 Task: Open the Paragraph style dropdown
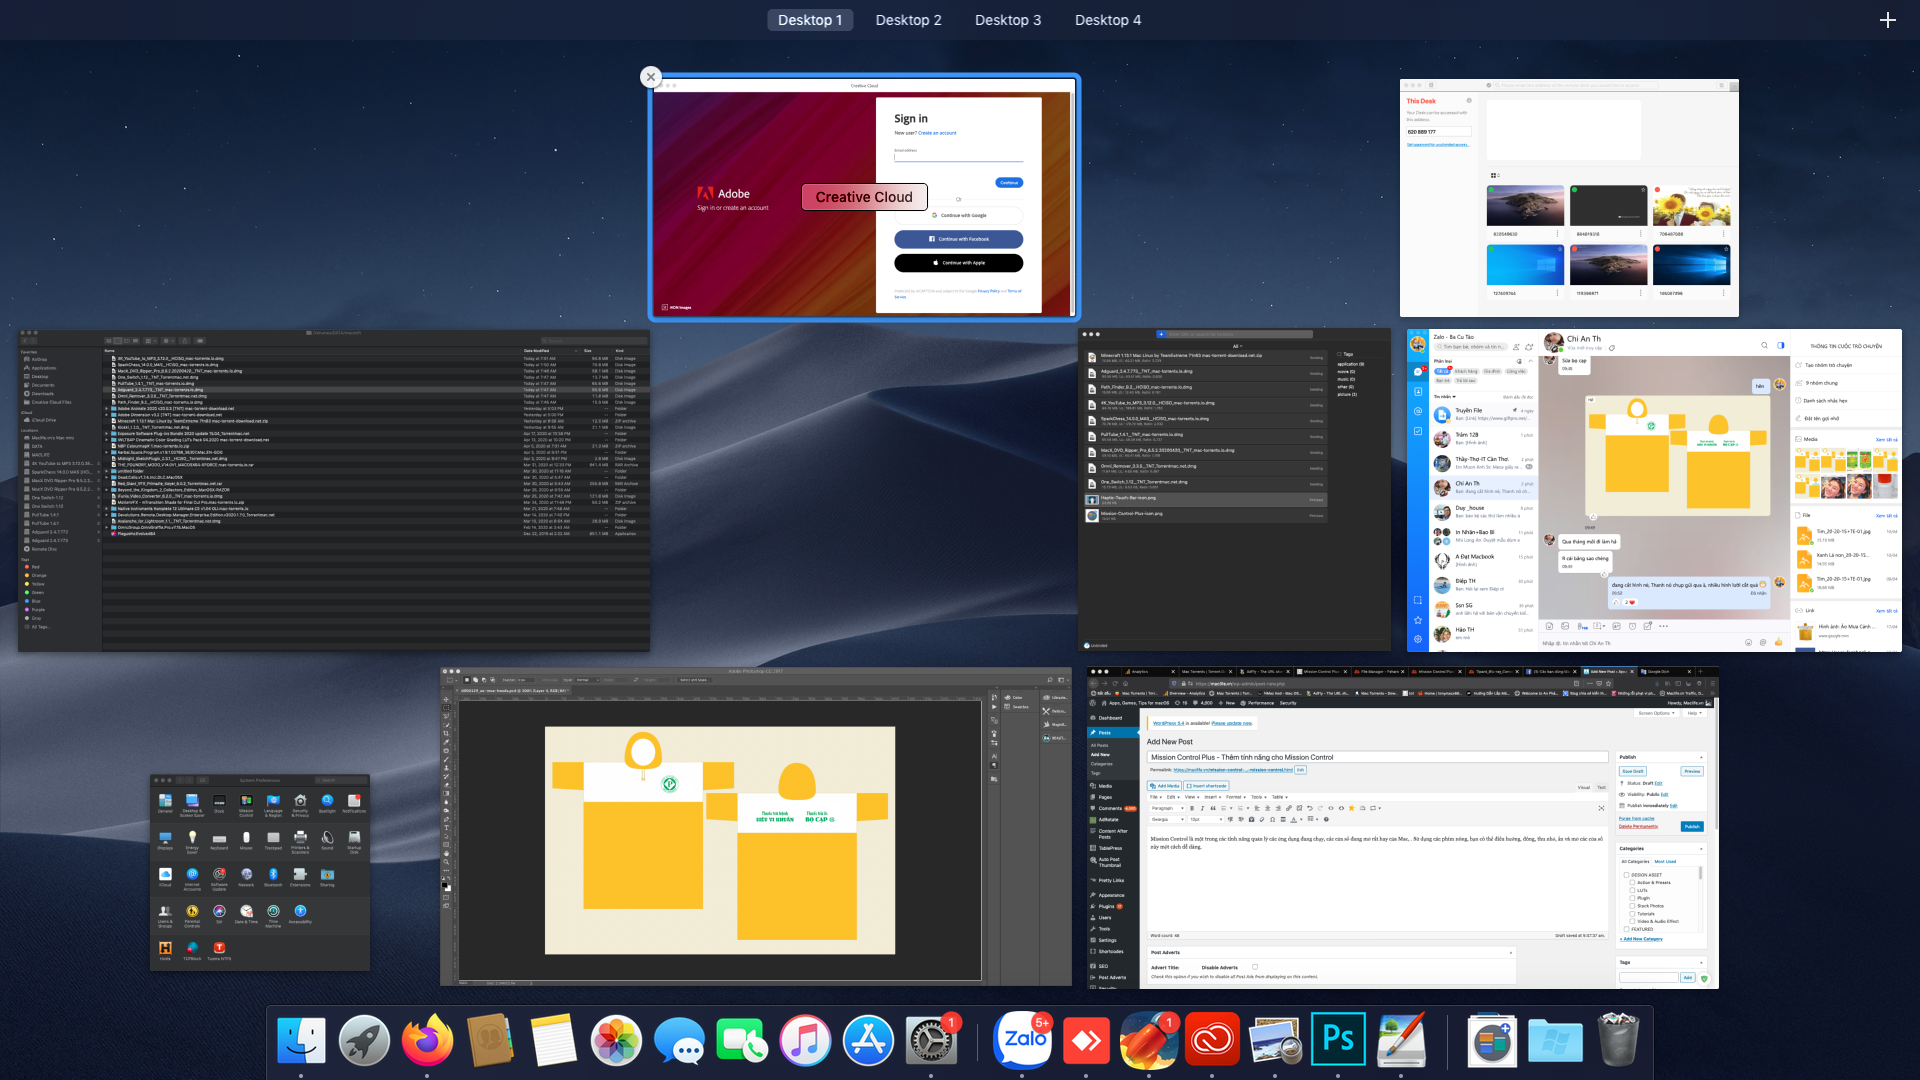click(1167, 808)
